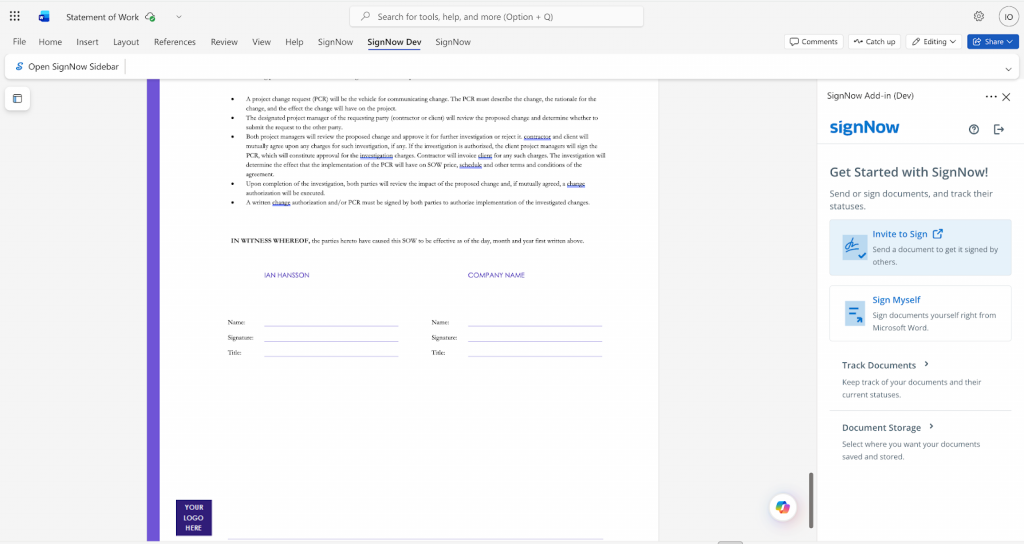Click the search box for tools and help
The image size is (1024, 544).
click(x=496, y=16)
